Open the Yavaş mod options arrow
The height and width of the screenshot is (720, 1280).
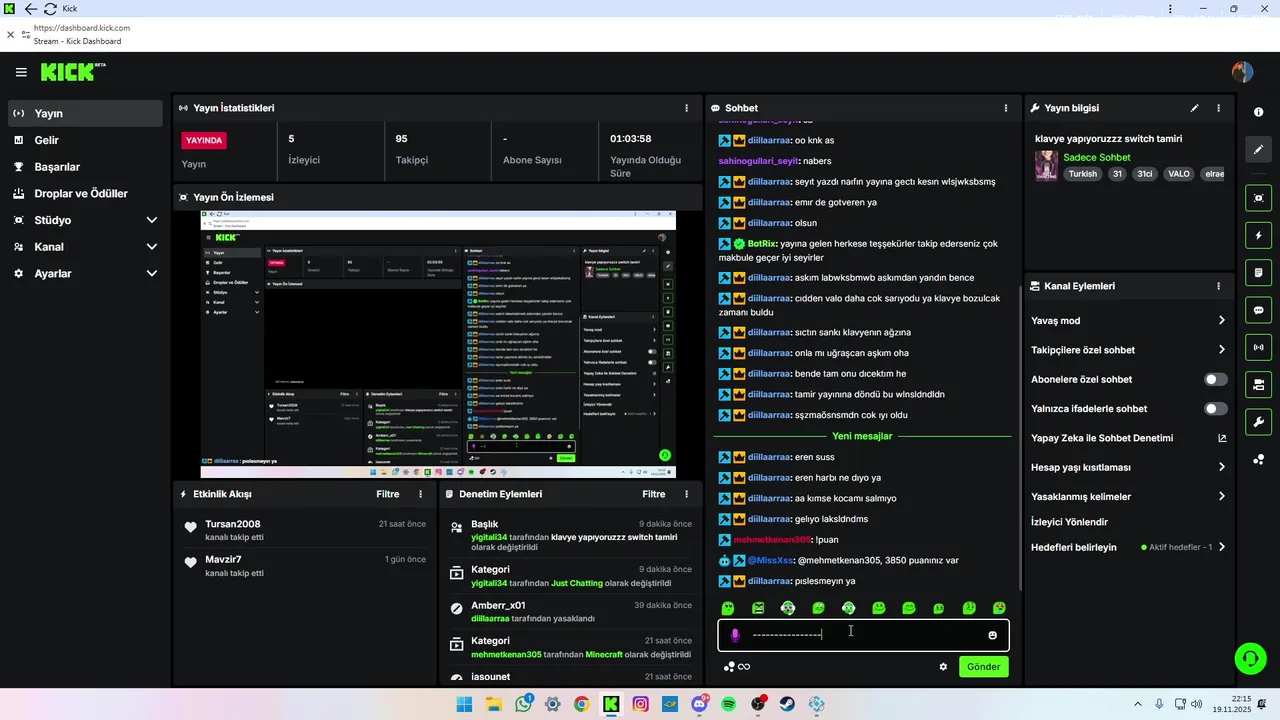coord(1221,321)
